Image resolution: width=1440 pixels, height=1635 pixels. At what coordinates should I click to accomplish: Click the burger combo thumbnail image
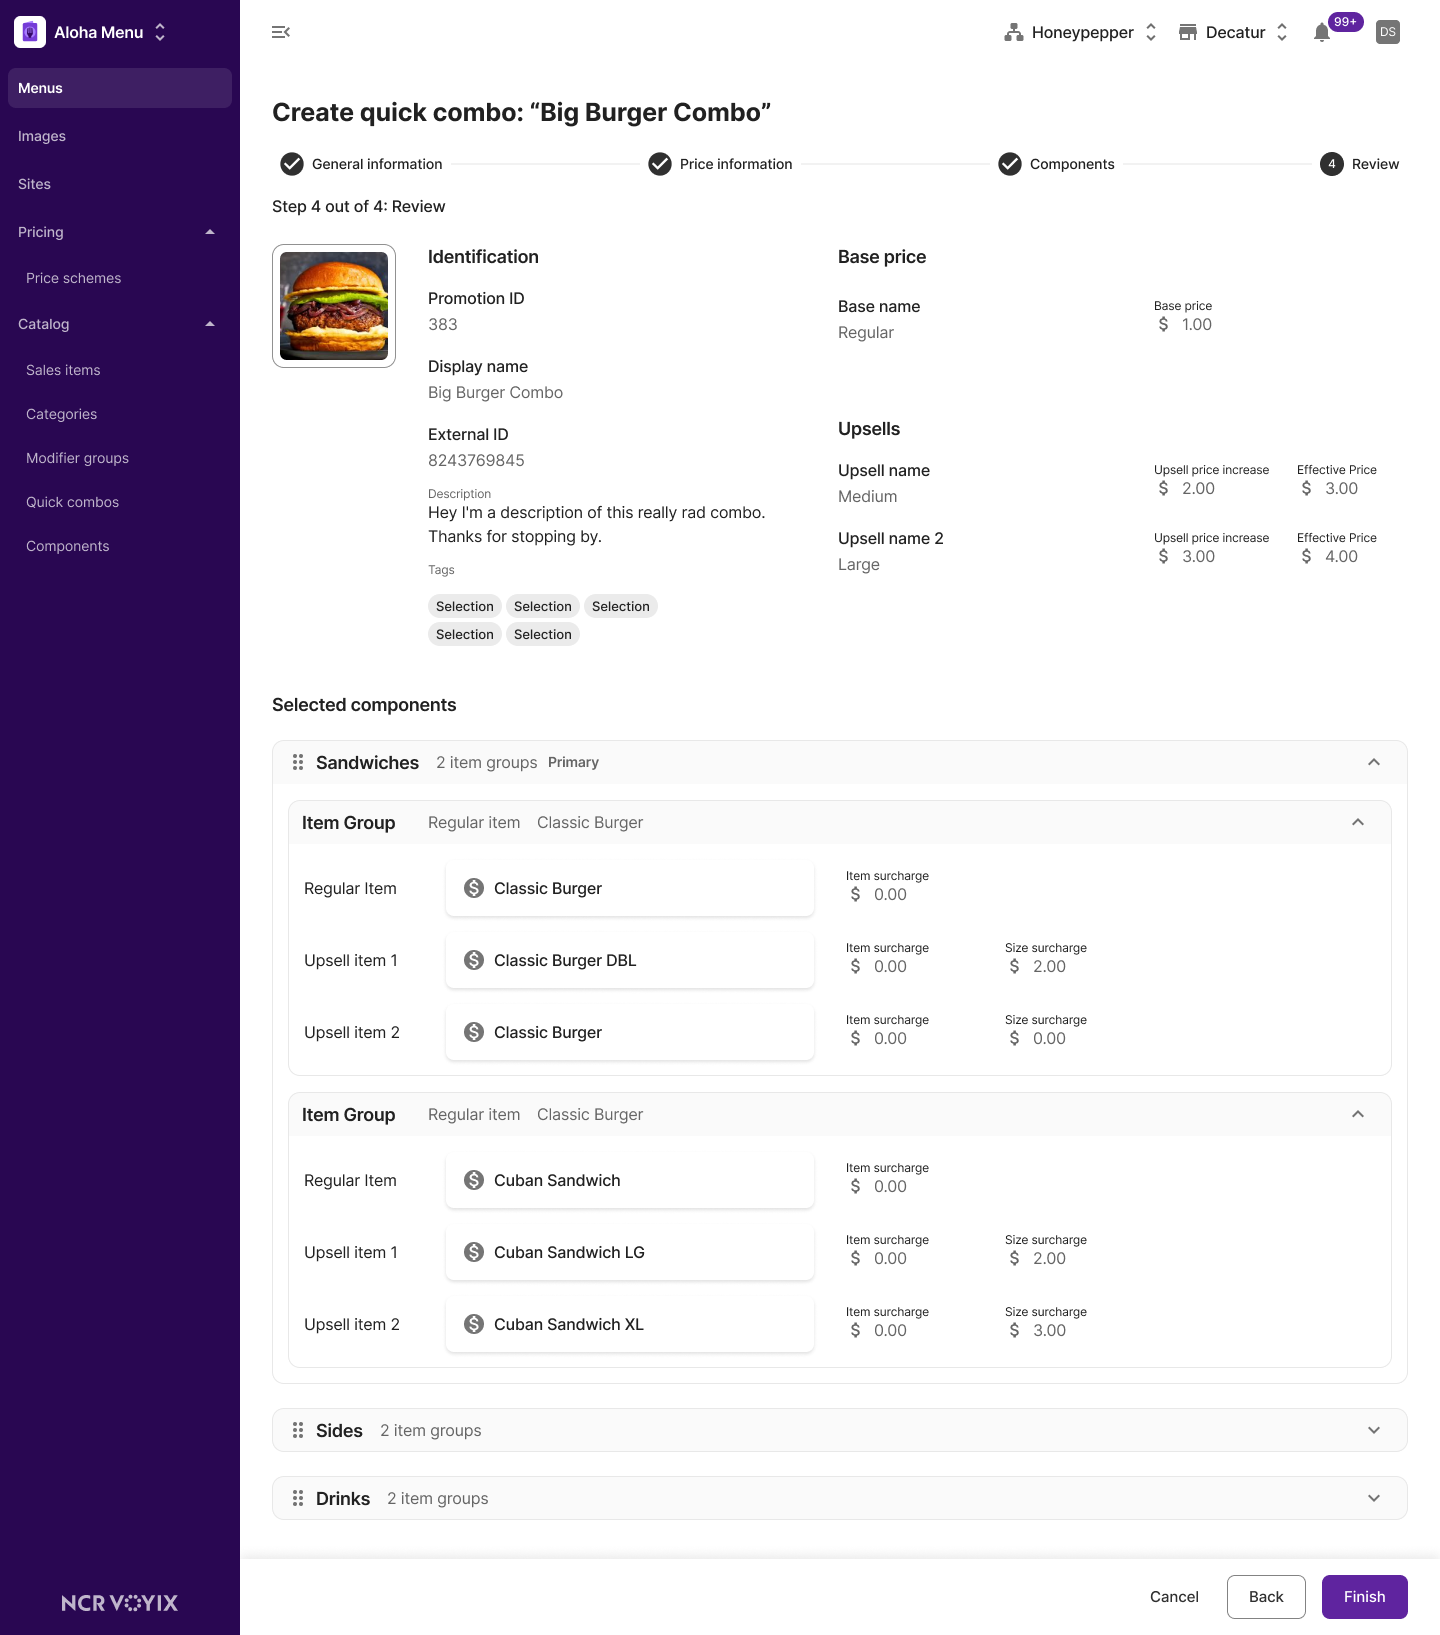334,306
